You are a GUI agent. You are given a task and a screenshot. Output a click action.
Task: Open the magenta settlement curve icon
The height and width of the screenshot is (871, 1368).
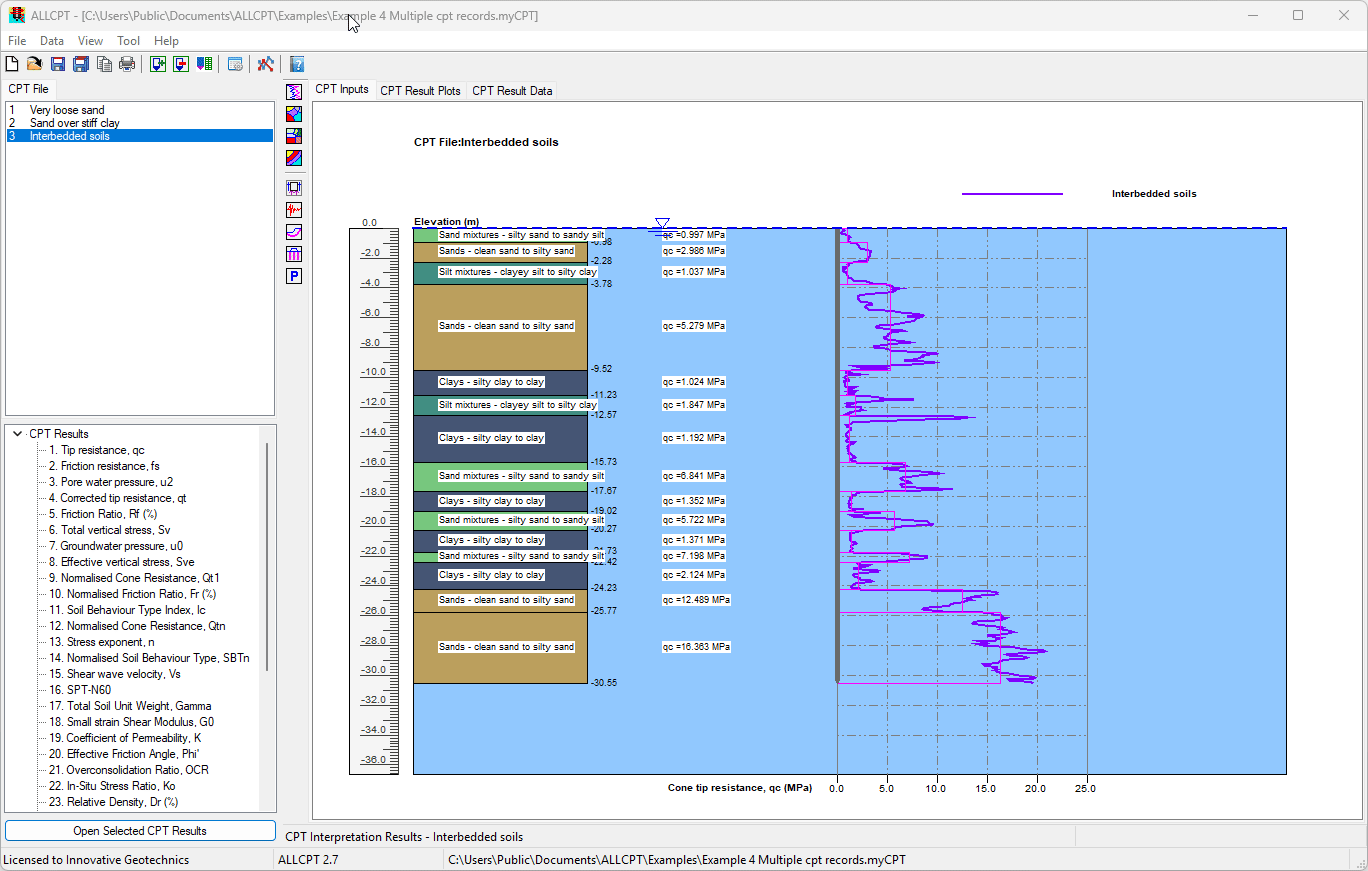[294, 232]
